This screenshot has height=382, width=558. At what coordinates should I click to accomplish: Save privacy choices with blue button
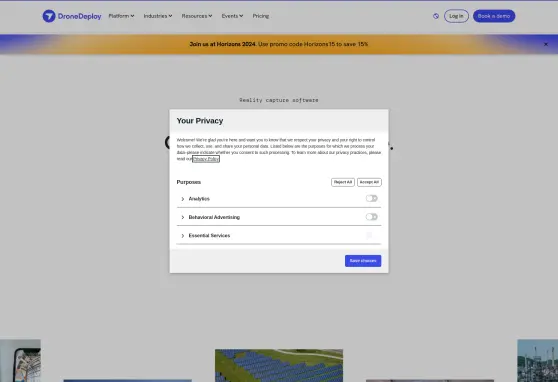point(363,261)
